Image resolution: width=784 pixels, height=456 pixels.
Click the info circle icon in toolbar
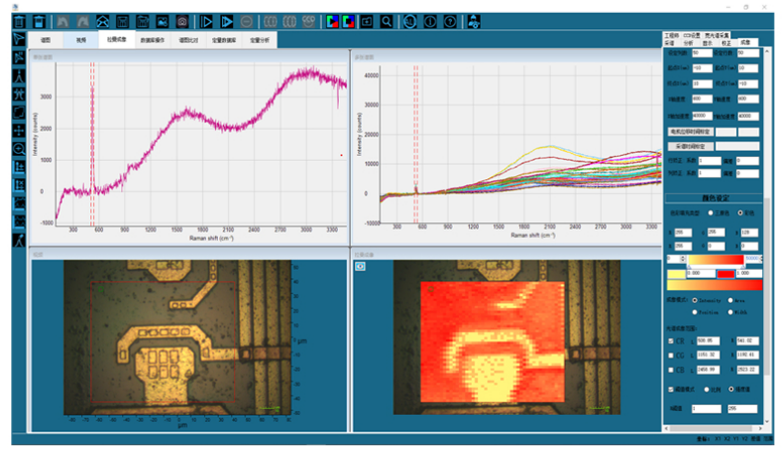(430, 20)
